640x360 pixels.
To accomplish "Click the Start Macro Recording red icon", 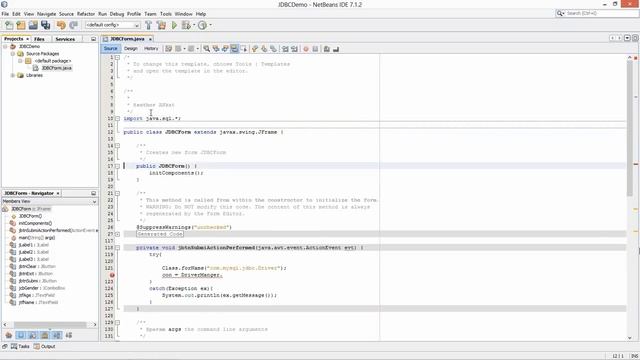I will pyautogui.click(x=306, y=49).
